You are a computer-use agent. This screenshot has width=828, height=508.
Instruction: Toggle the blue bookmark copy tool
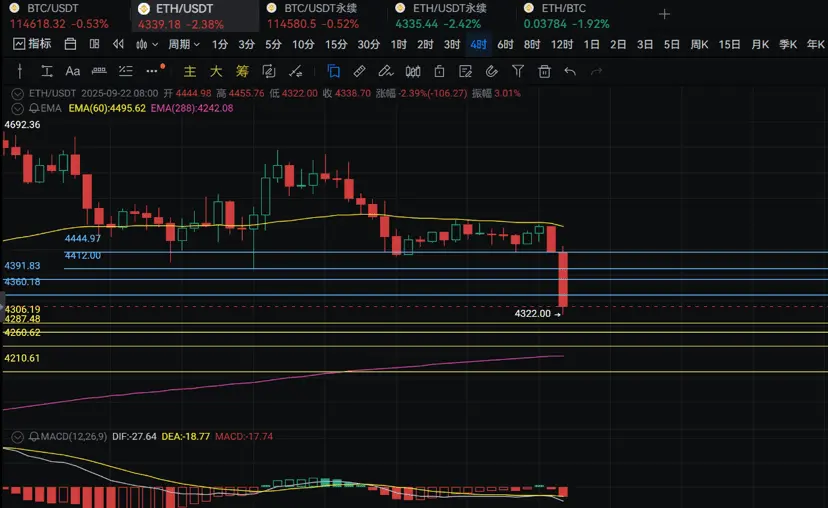point(333,71)
